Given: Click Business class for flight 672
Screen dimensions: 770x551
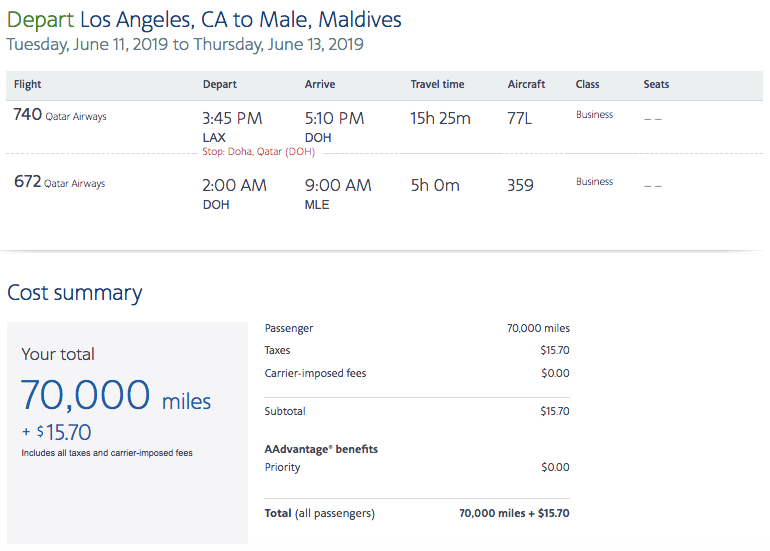Looking at the screenshot, I should coord(594,182).
